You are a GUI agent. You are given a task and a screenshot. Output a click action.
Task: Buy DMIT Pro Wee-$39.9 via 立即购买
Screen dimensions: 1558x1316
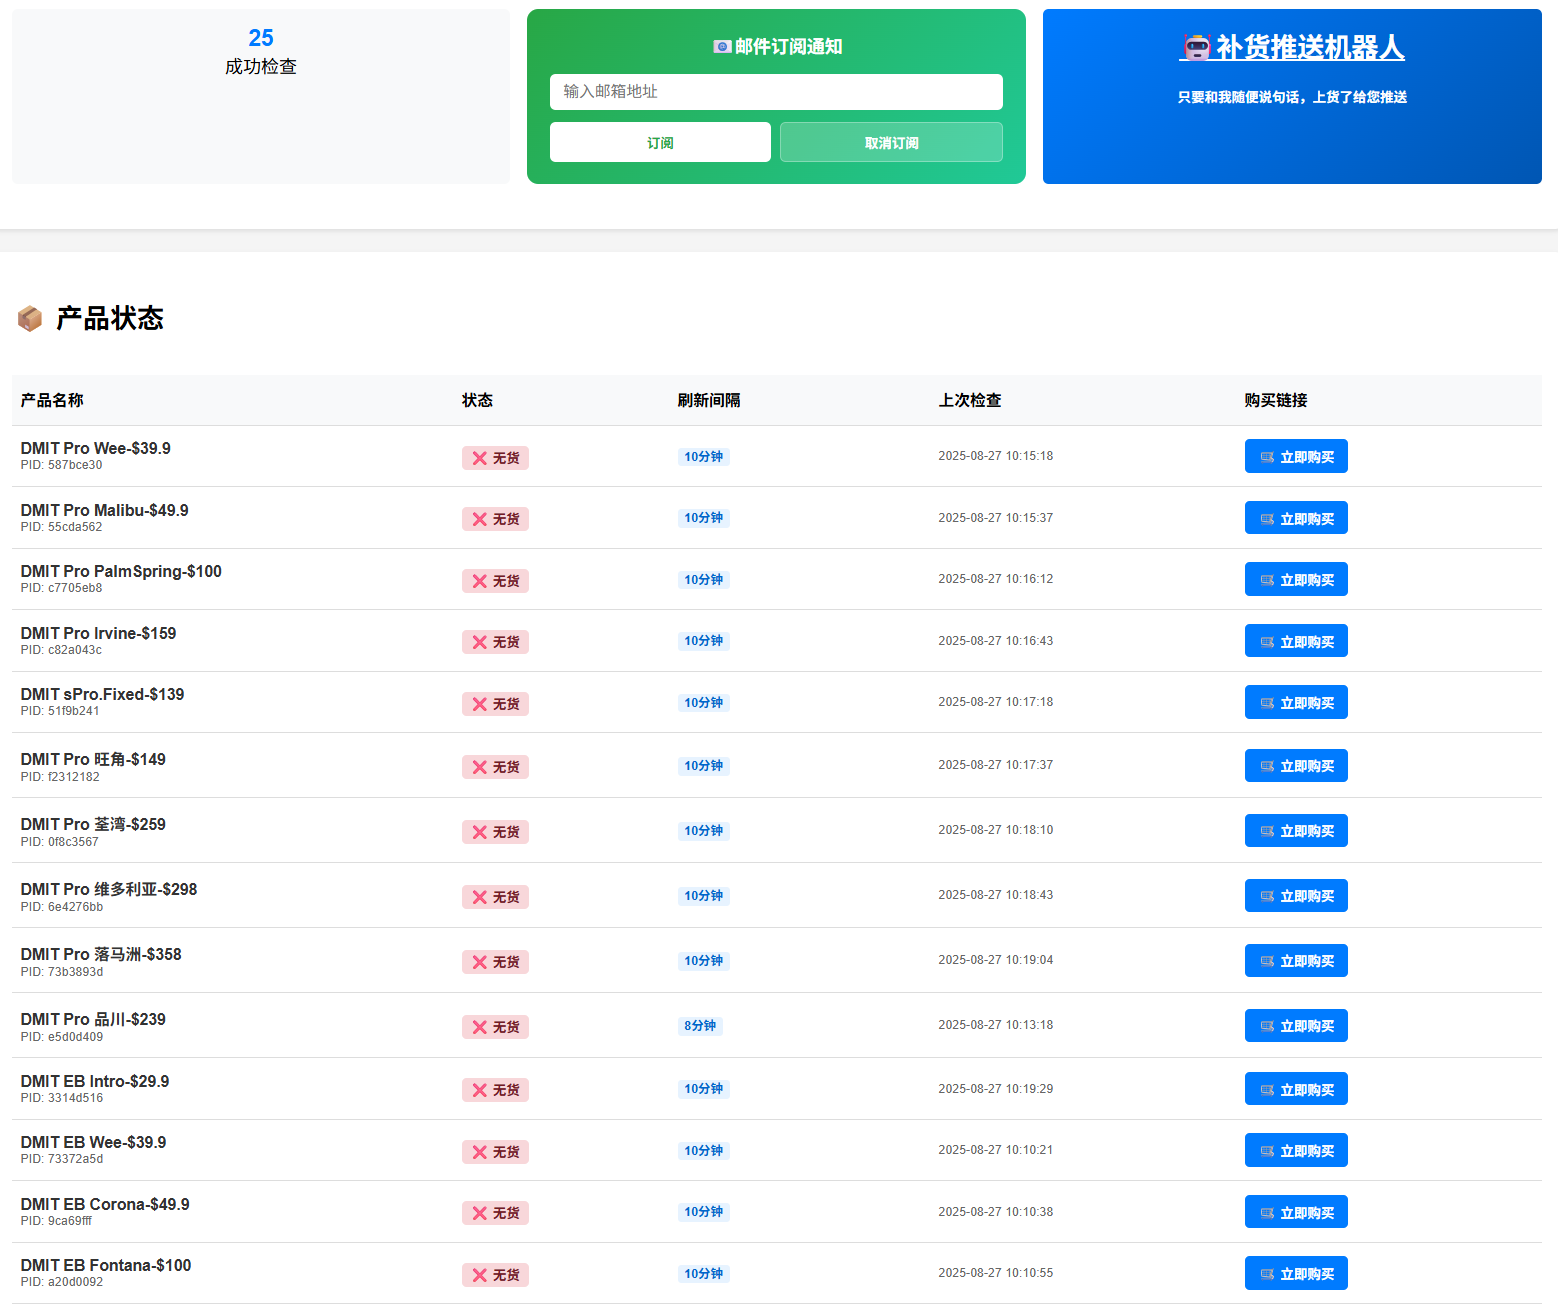point(1296,456)
